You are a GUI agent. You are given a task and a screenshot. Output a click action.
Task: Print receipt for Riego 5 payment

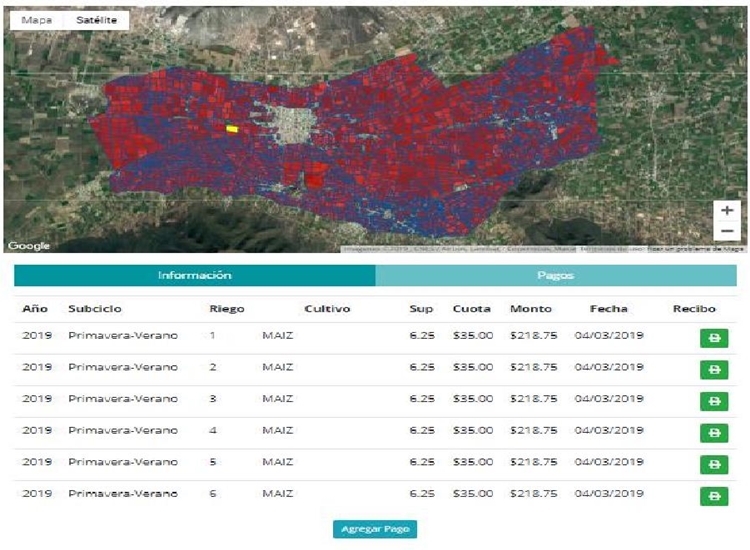pyautogui.click(x=714, y=465)
